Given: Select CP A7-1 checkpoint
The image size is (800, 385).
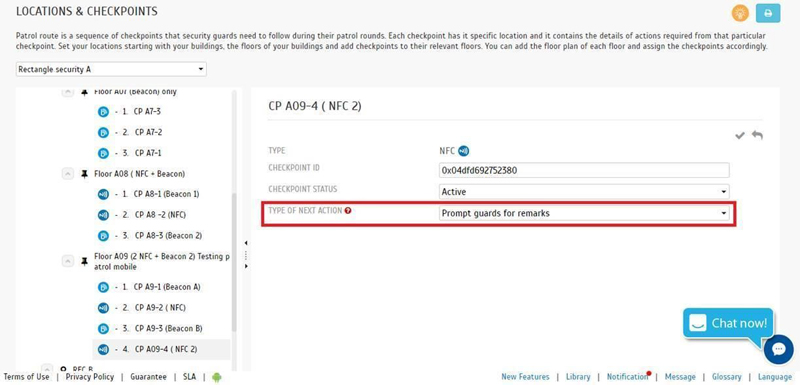Looking at the screenshot, I should (x=148, y=153).
